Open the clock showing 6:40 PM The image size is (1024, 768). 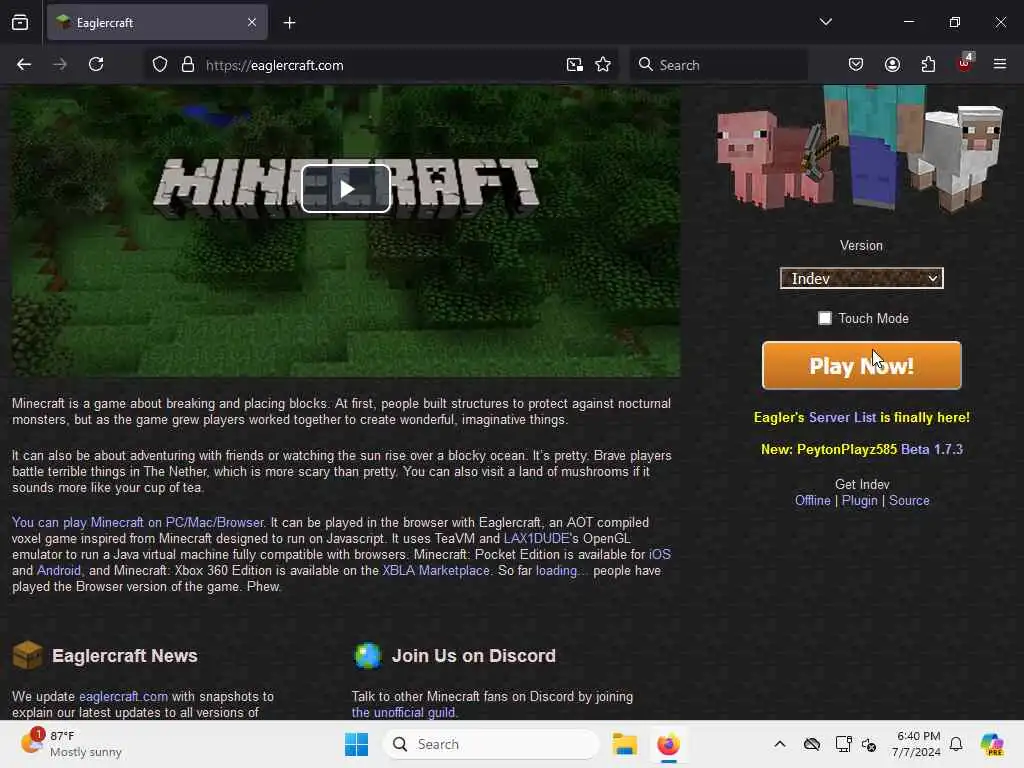(x=916, y=744)
